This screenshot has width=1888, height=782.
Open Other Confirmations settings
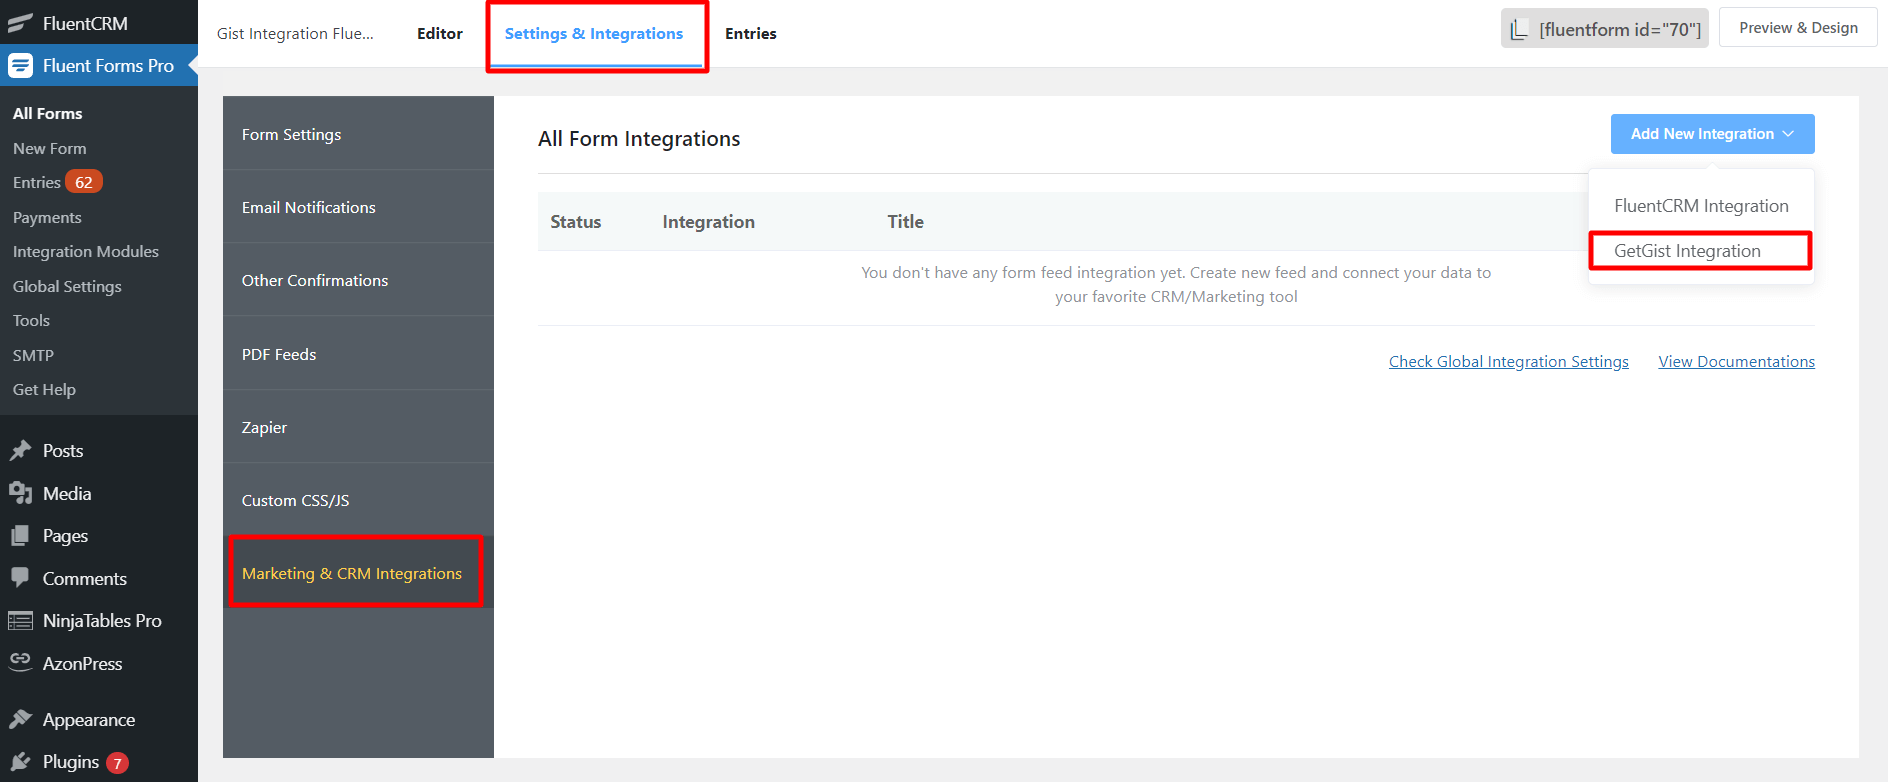click(x=358, y=280)
